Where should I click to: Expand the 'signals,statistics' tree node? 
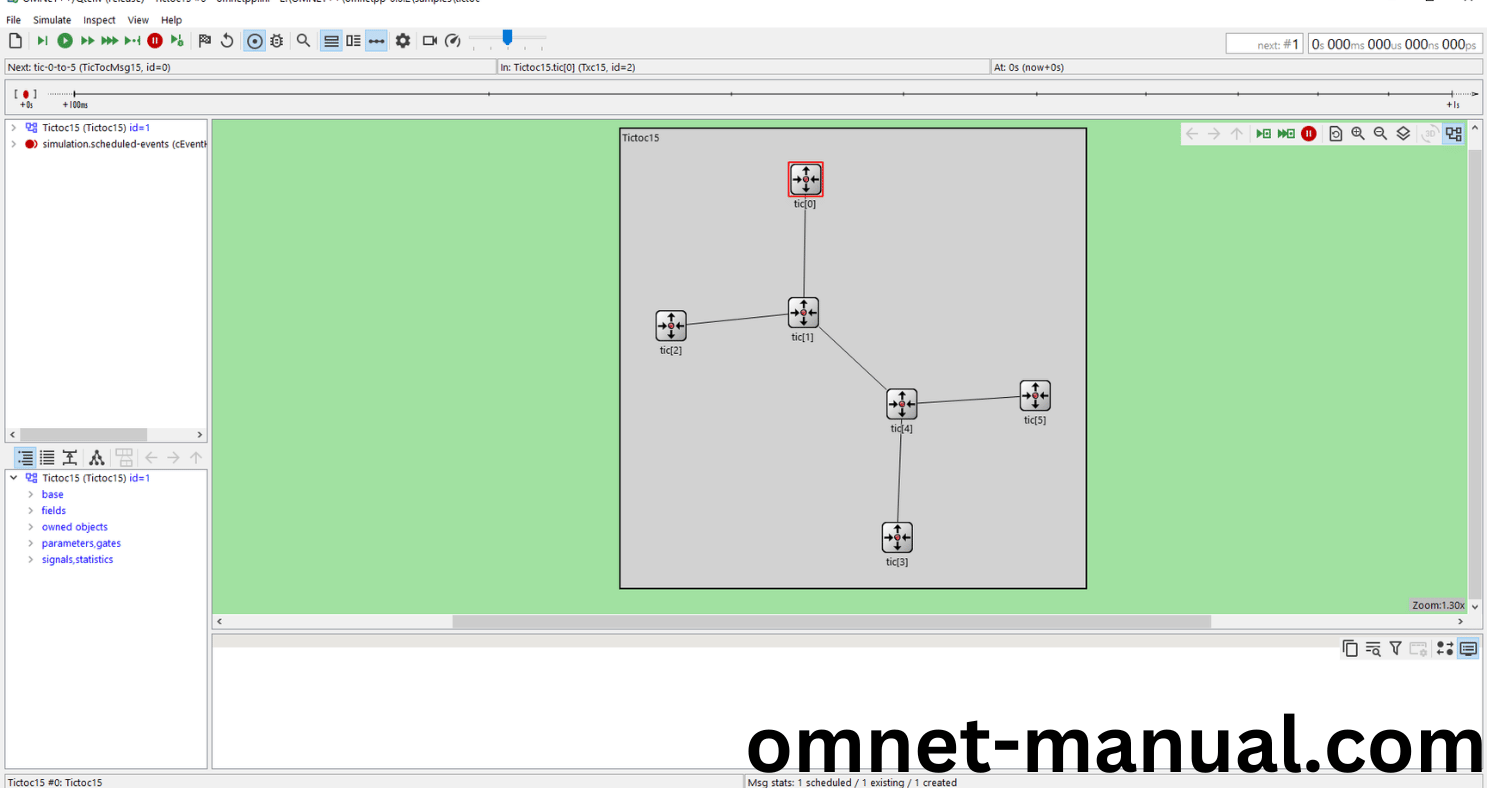30,560
